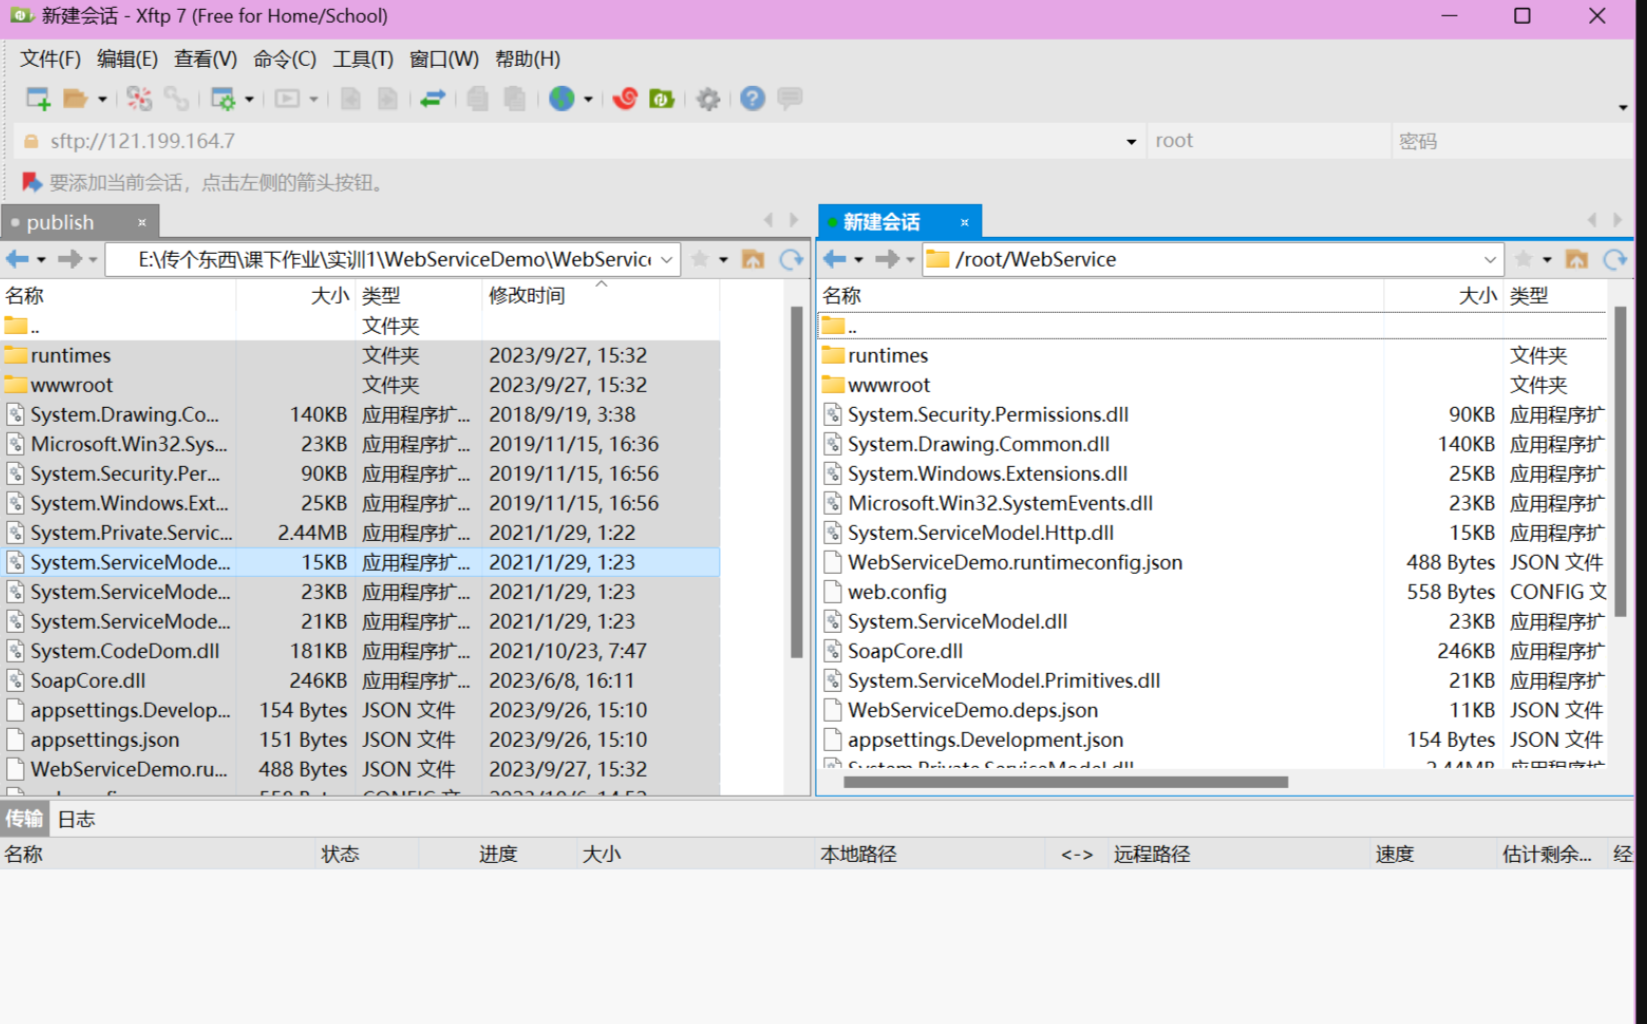Click the Help question-mark icon
This screenshot has width=1647, height=1024.
752,98
